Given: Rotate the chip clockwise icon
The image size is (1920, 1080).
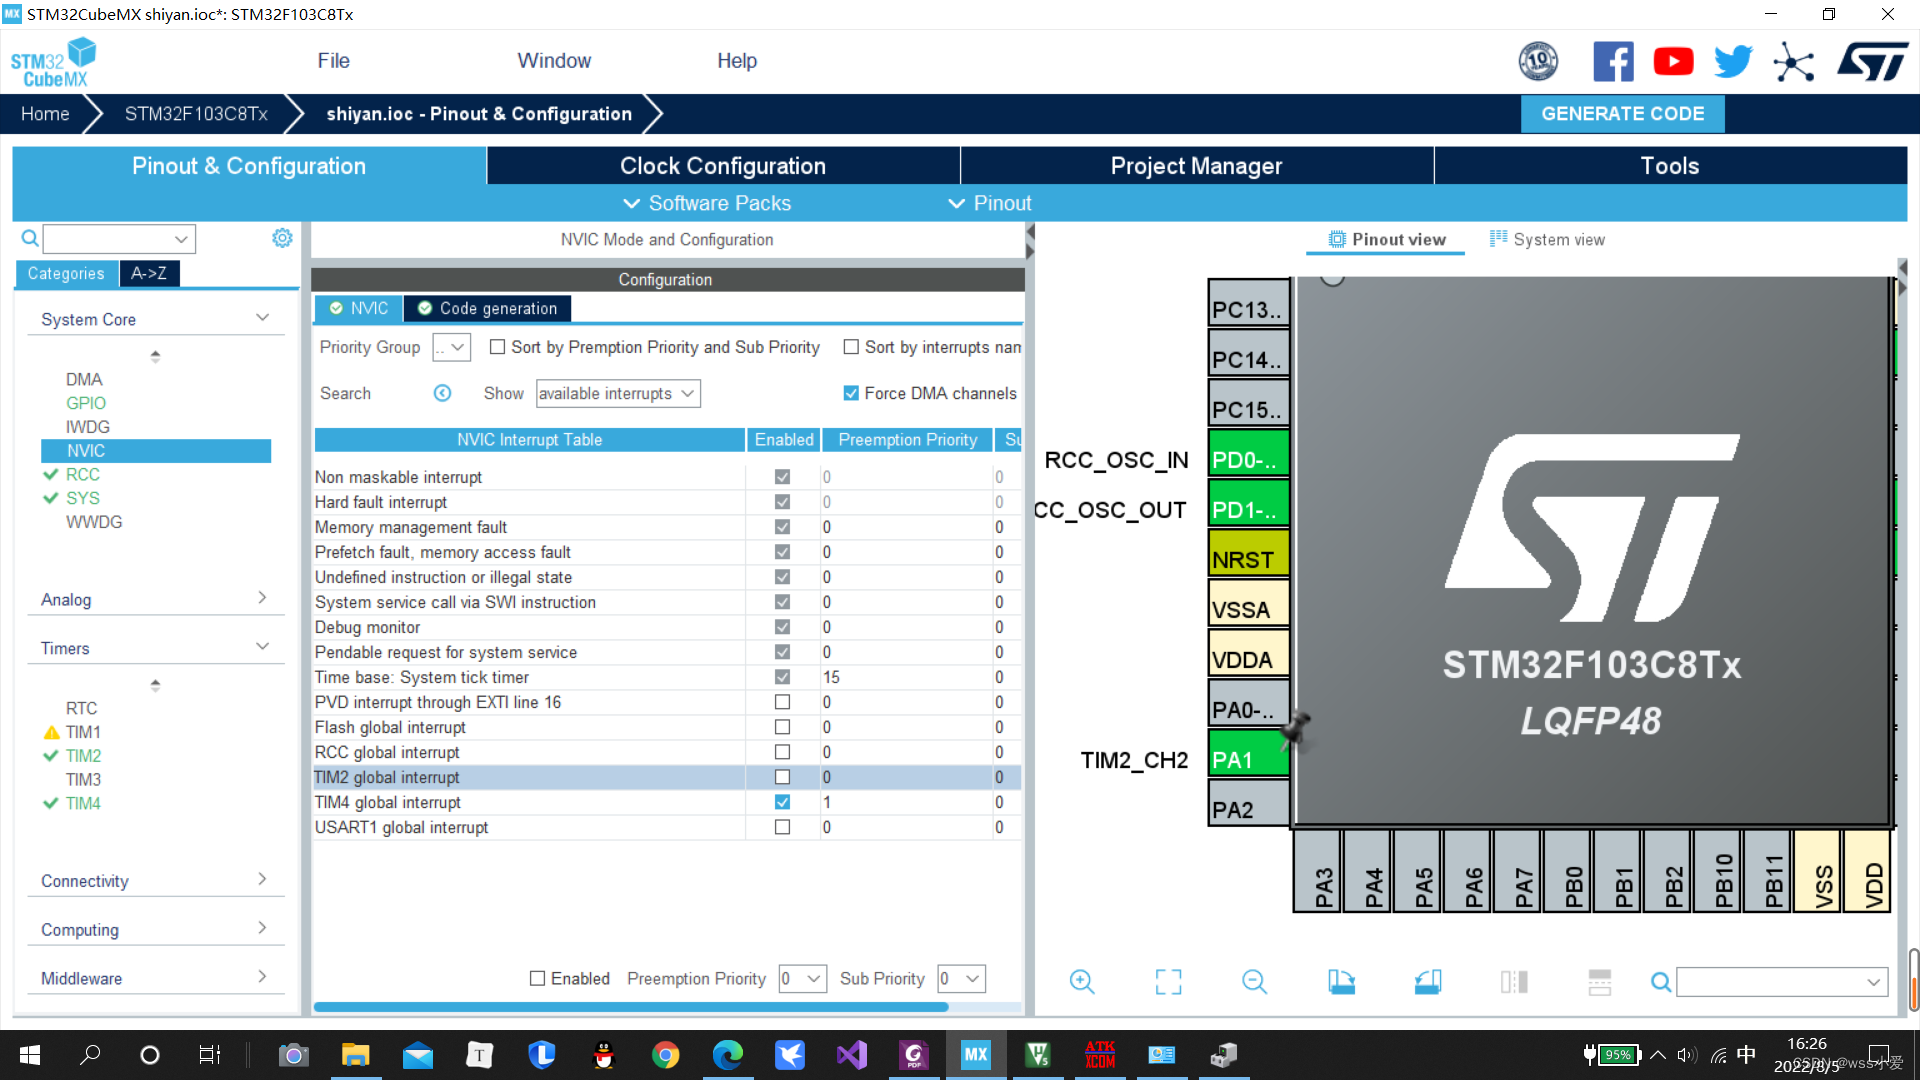Looking at the screenshot, I should click(1341, 982).
